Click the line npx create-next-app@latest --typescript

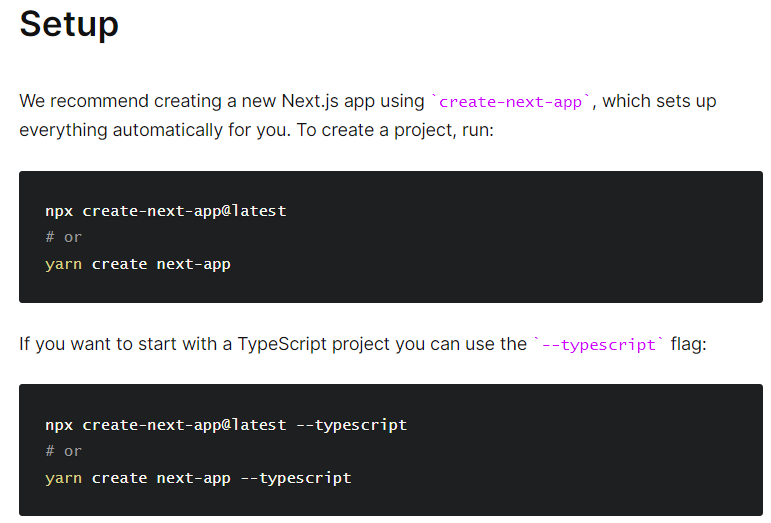tap(226, 425)
